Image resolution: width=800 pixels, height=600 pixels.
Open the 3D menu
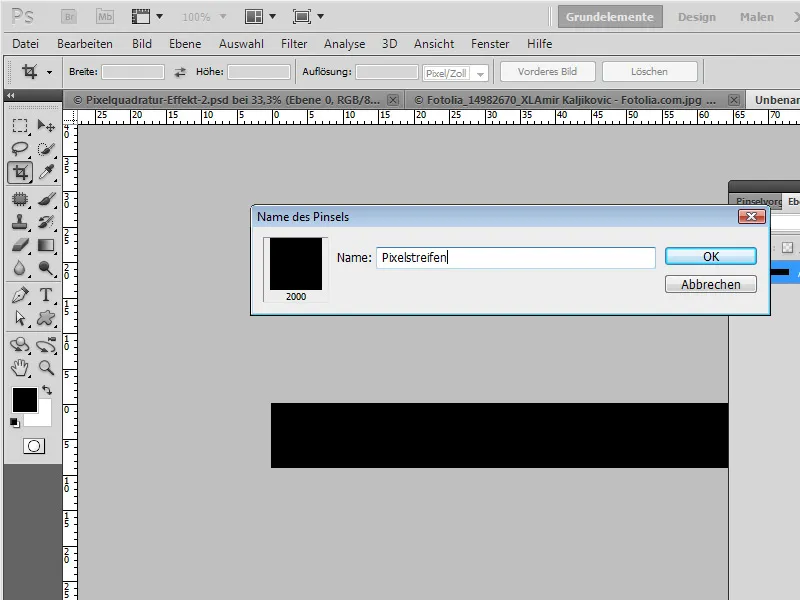pos(389,44)
